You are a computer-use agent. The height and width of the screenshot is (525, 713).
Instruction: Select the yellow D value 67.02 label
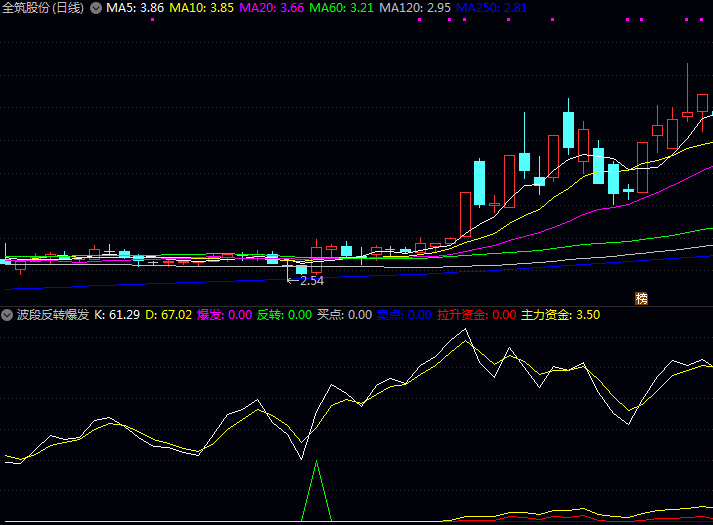click(x=168, y=315)
